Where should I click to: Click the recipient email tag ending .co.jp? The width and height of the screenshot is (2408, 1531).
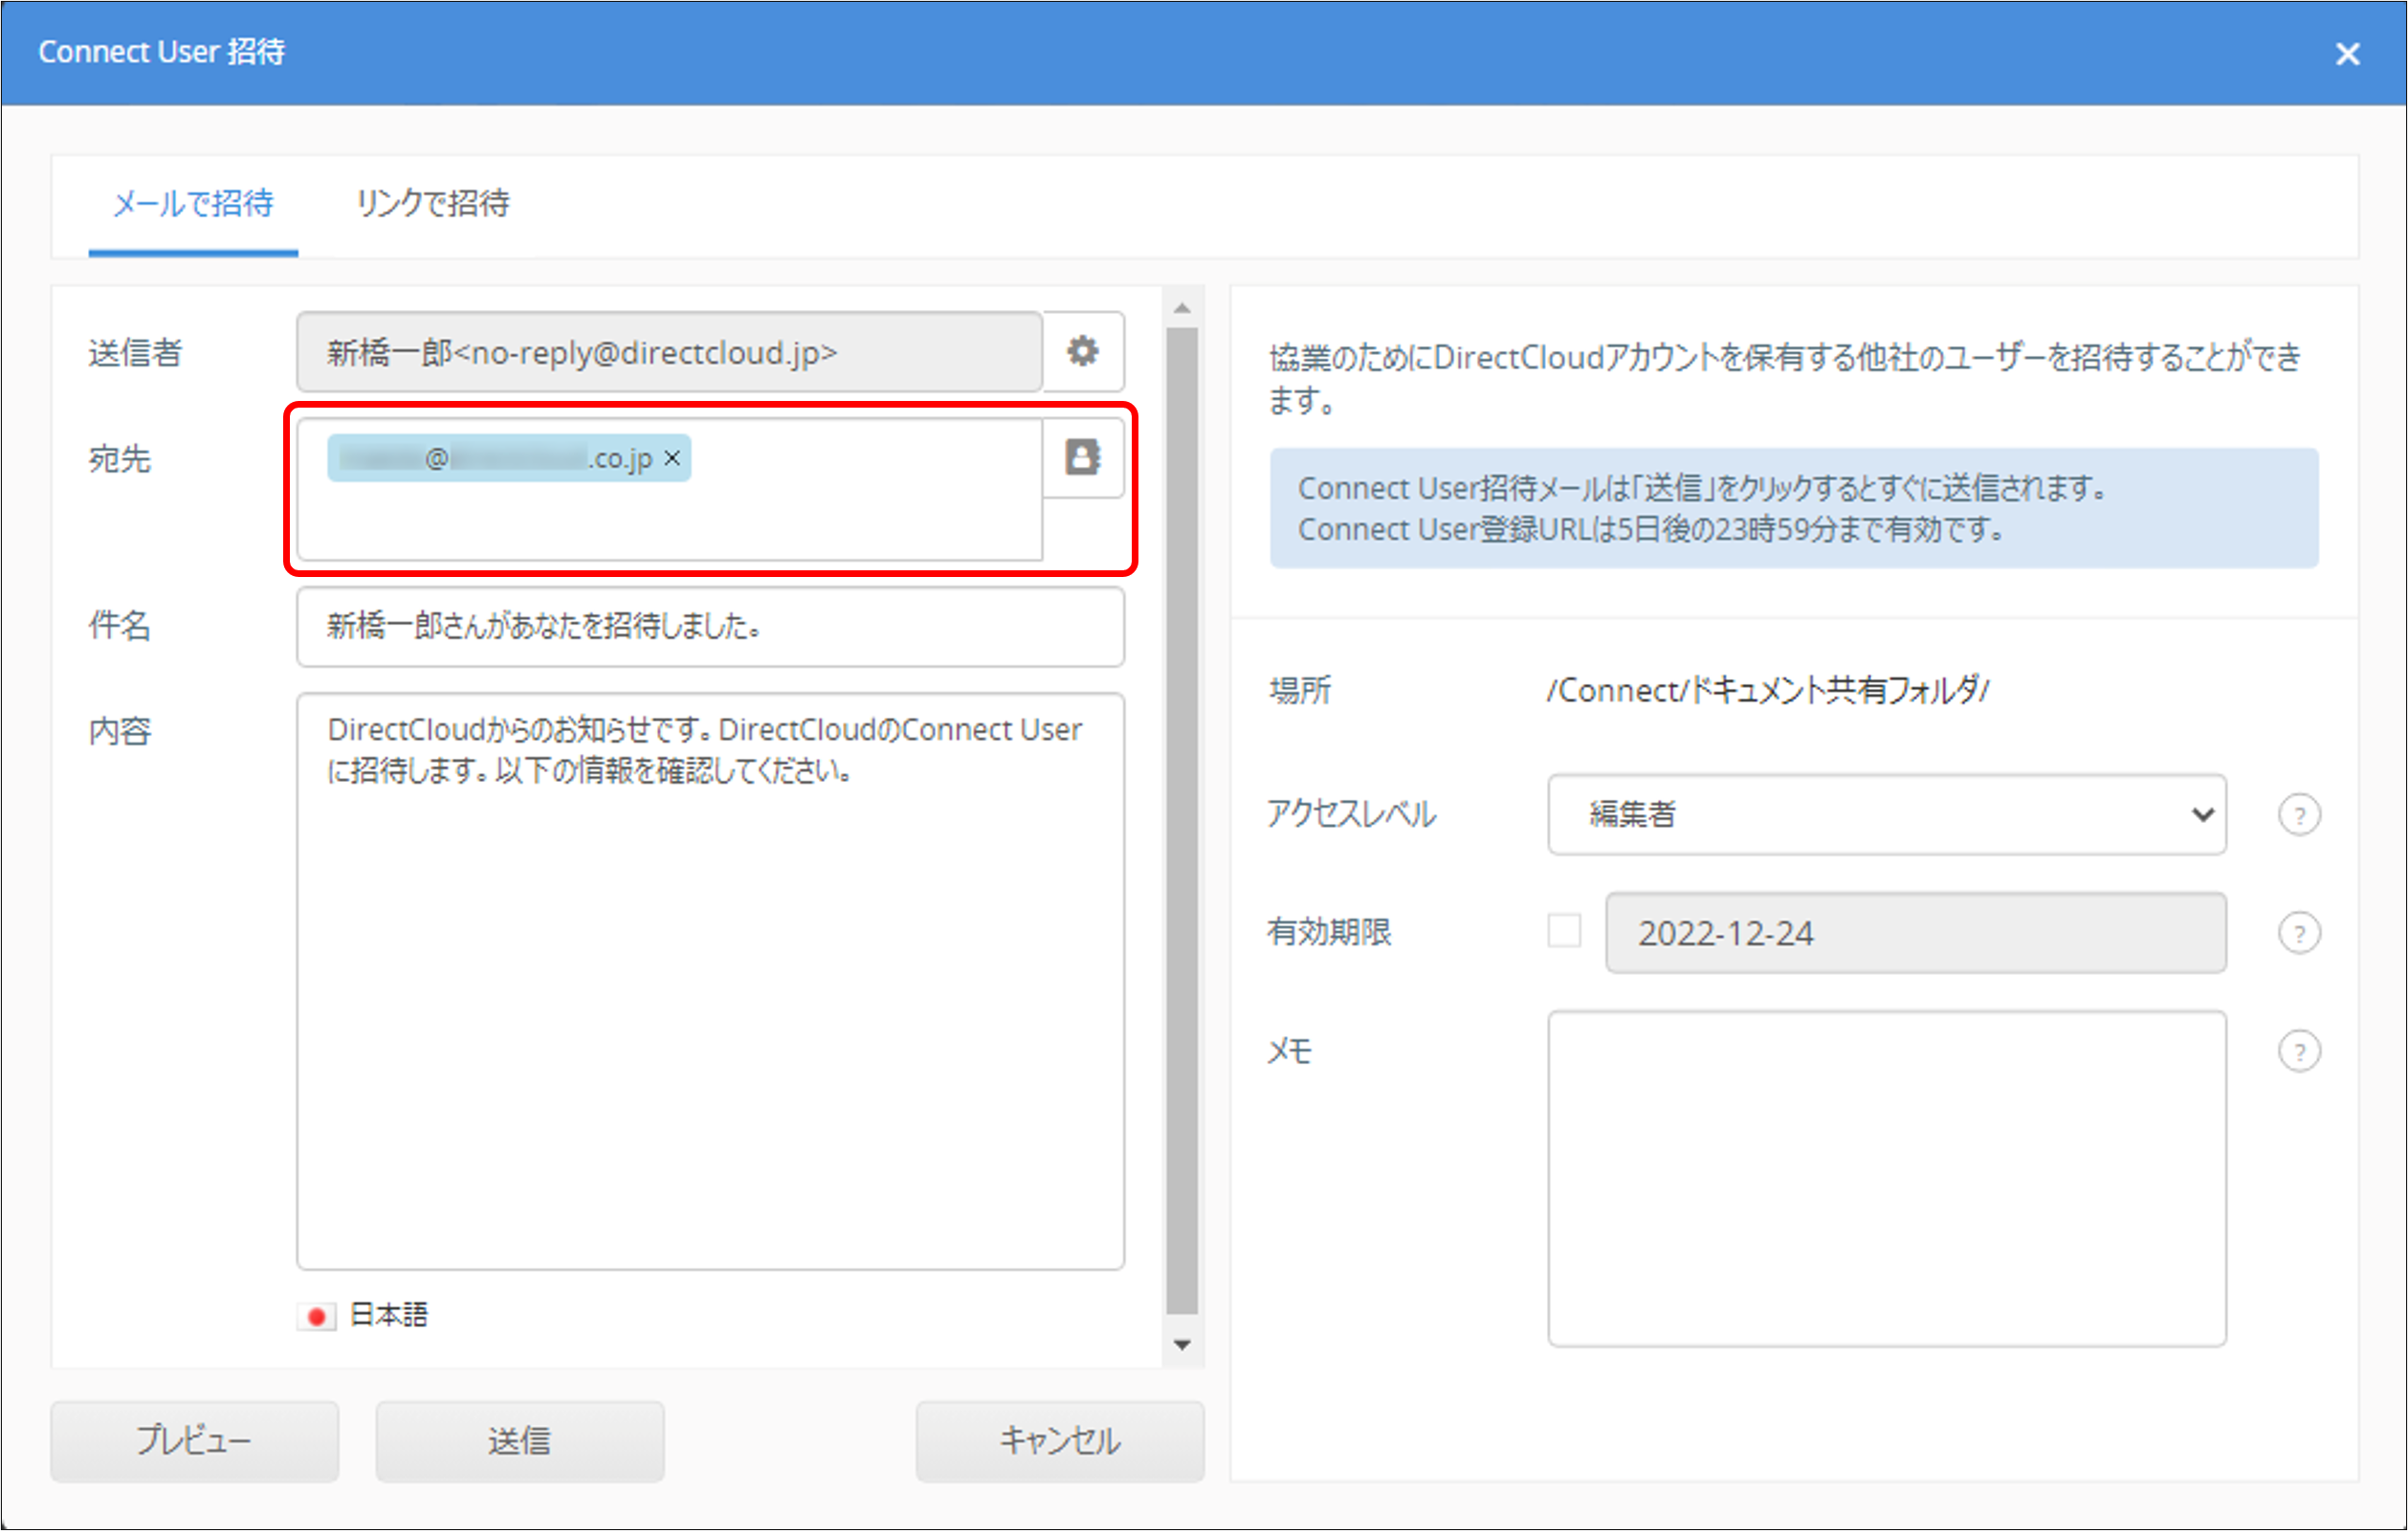pos(509,458)
